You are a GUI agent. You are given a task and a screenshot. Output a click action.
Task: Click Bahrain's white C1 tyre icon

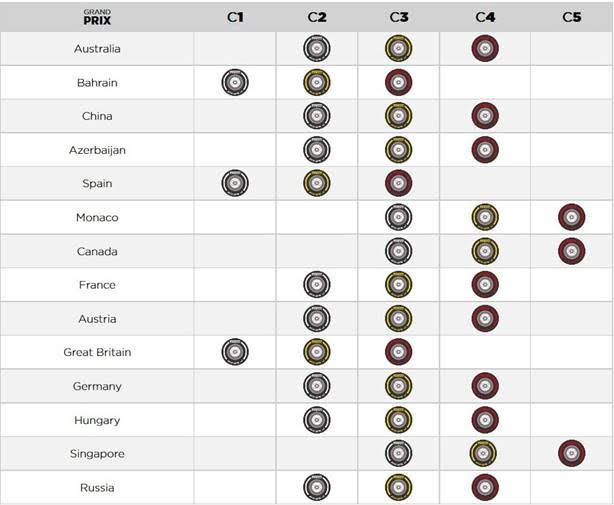[235, 83]
